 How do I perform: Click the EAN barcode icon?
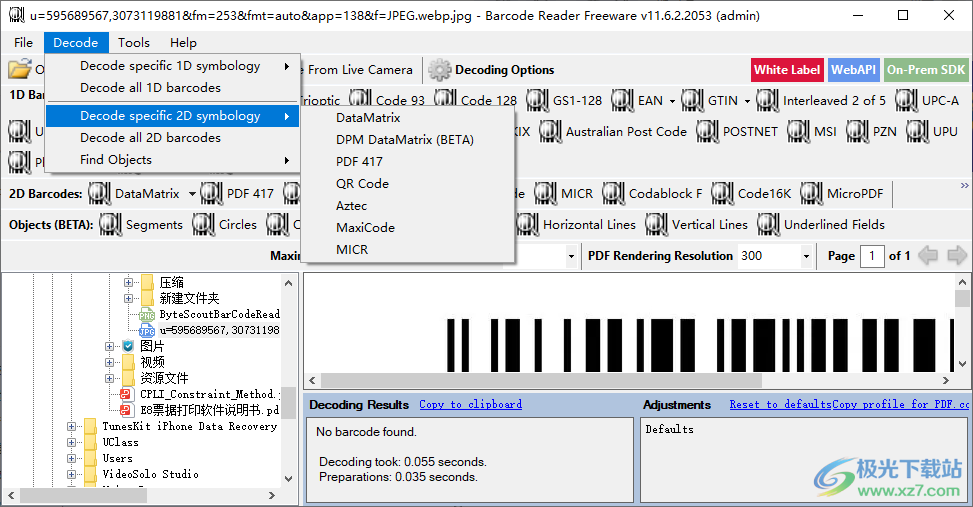(x=622, y=100)
